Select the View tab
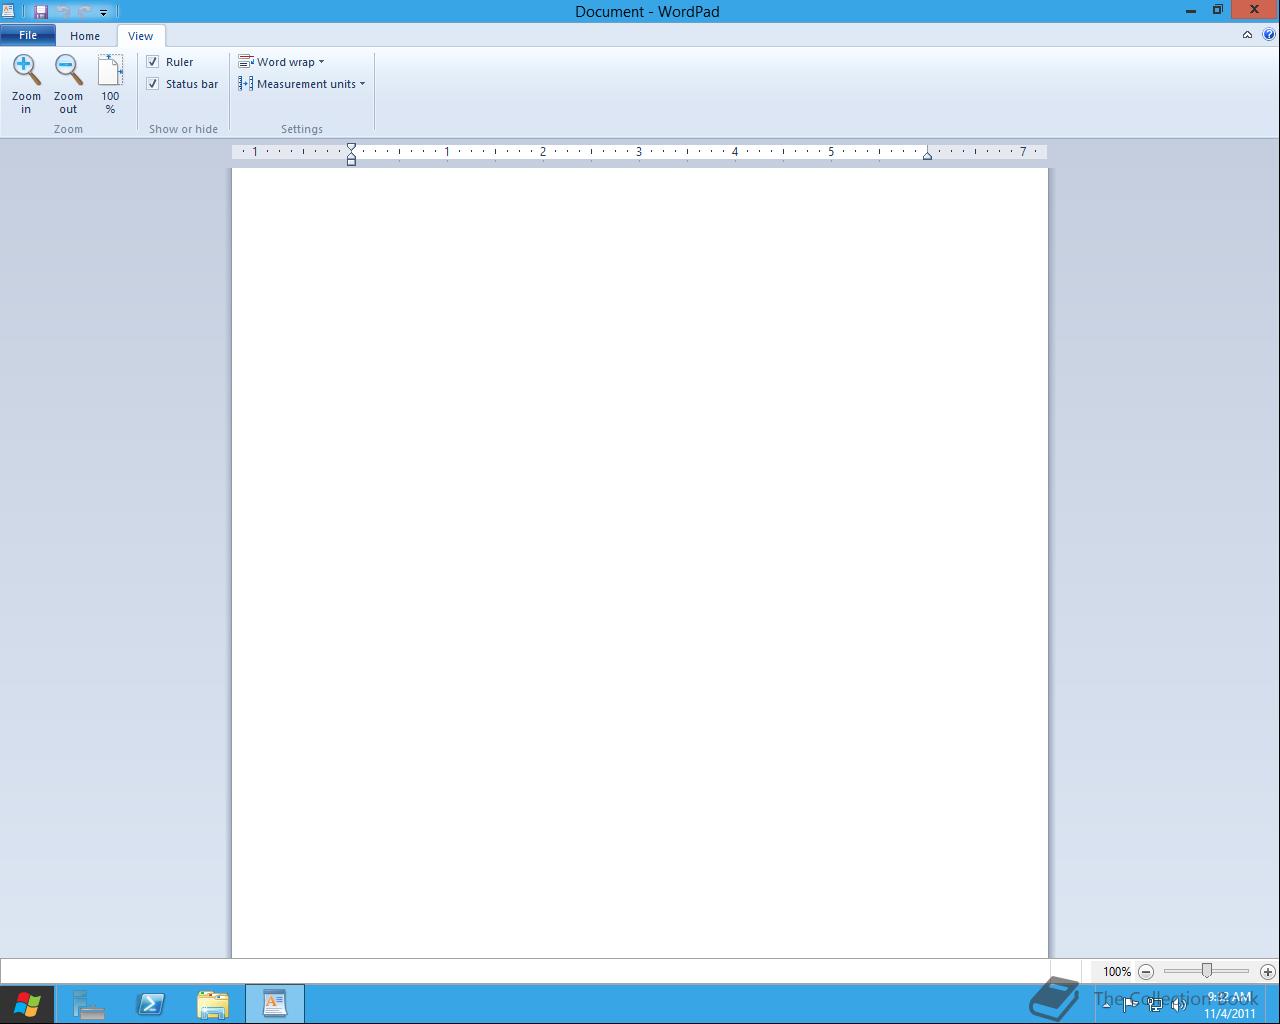The image size is (1280, 1024). (140, 36)
